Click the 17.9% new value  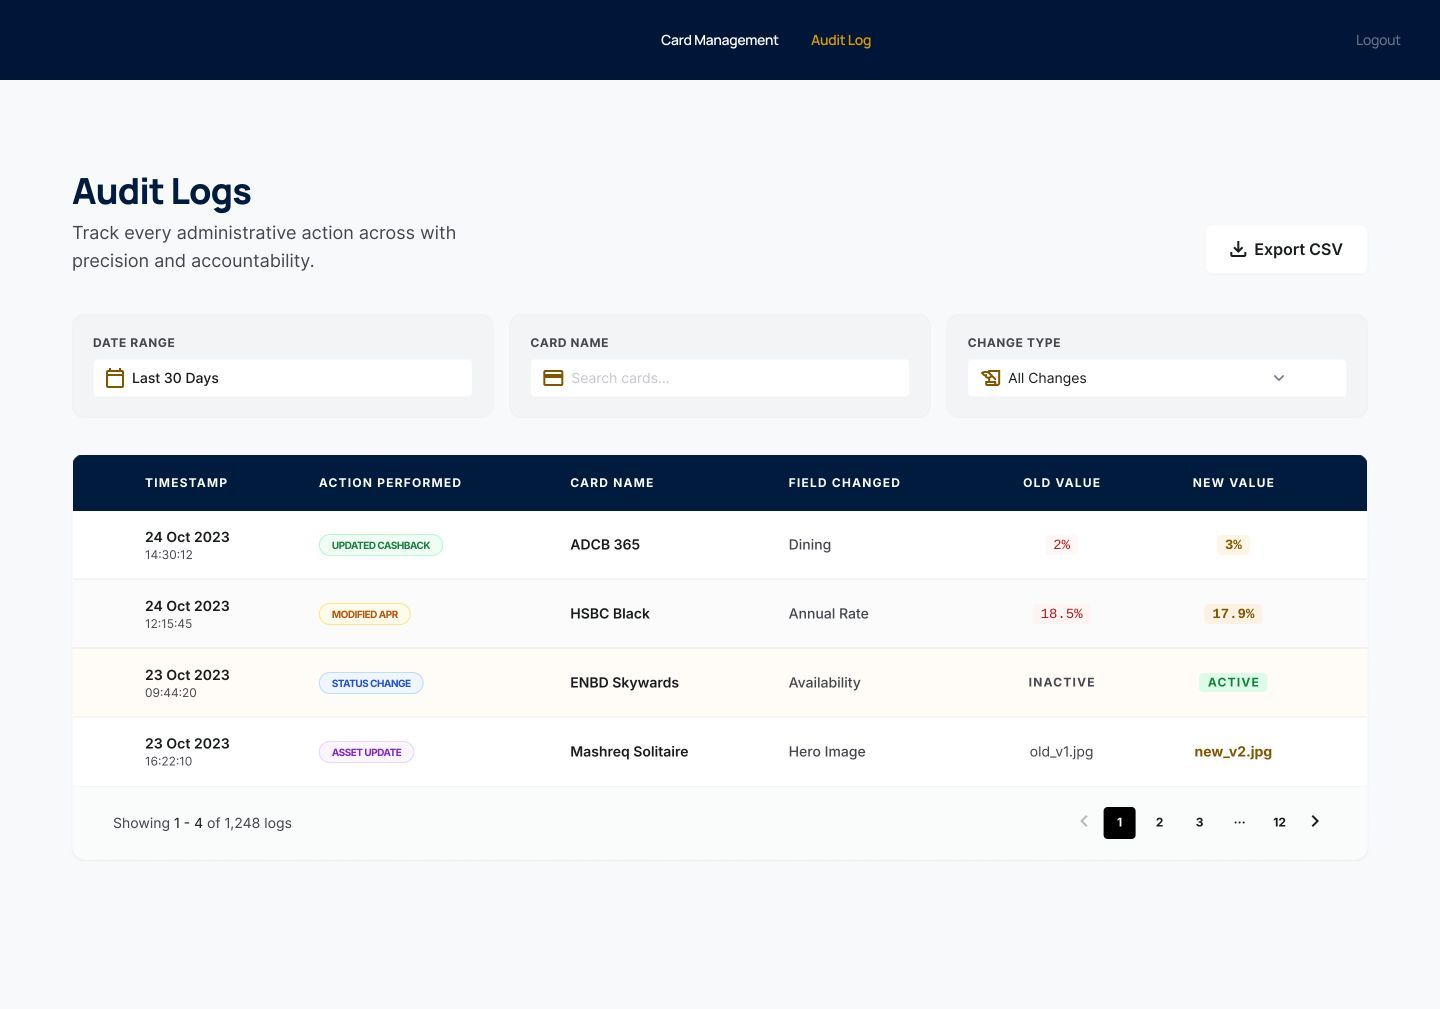coord(1233,614)
